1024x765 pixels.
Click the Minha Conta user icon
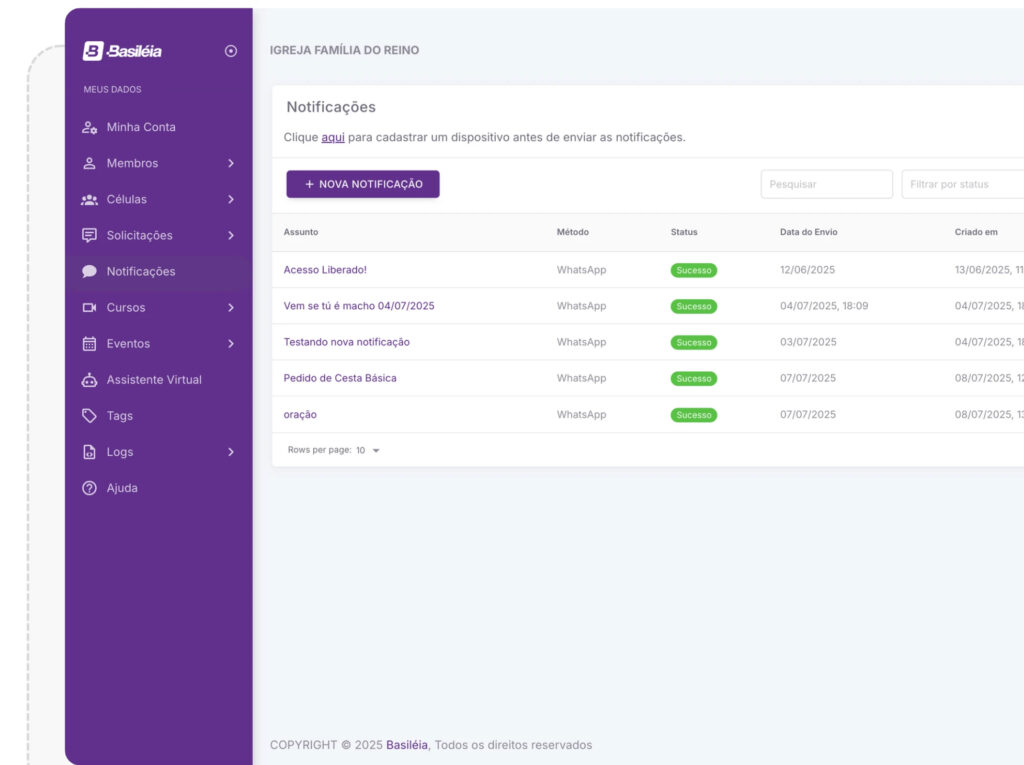[x=89, y=128]
